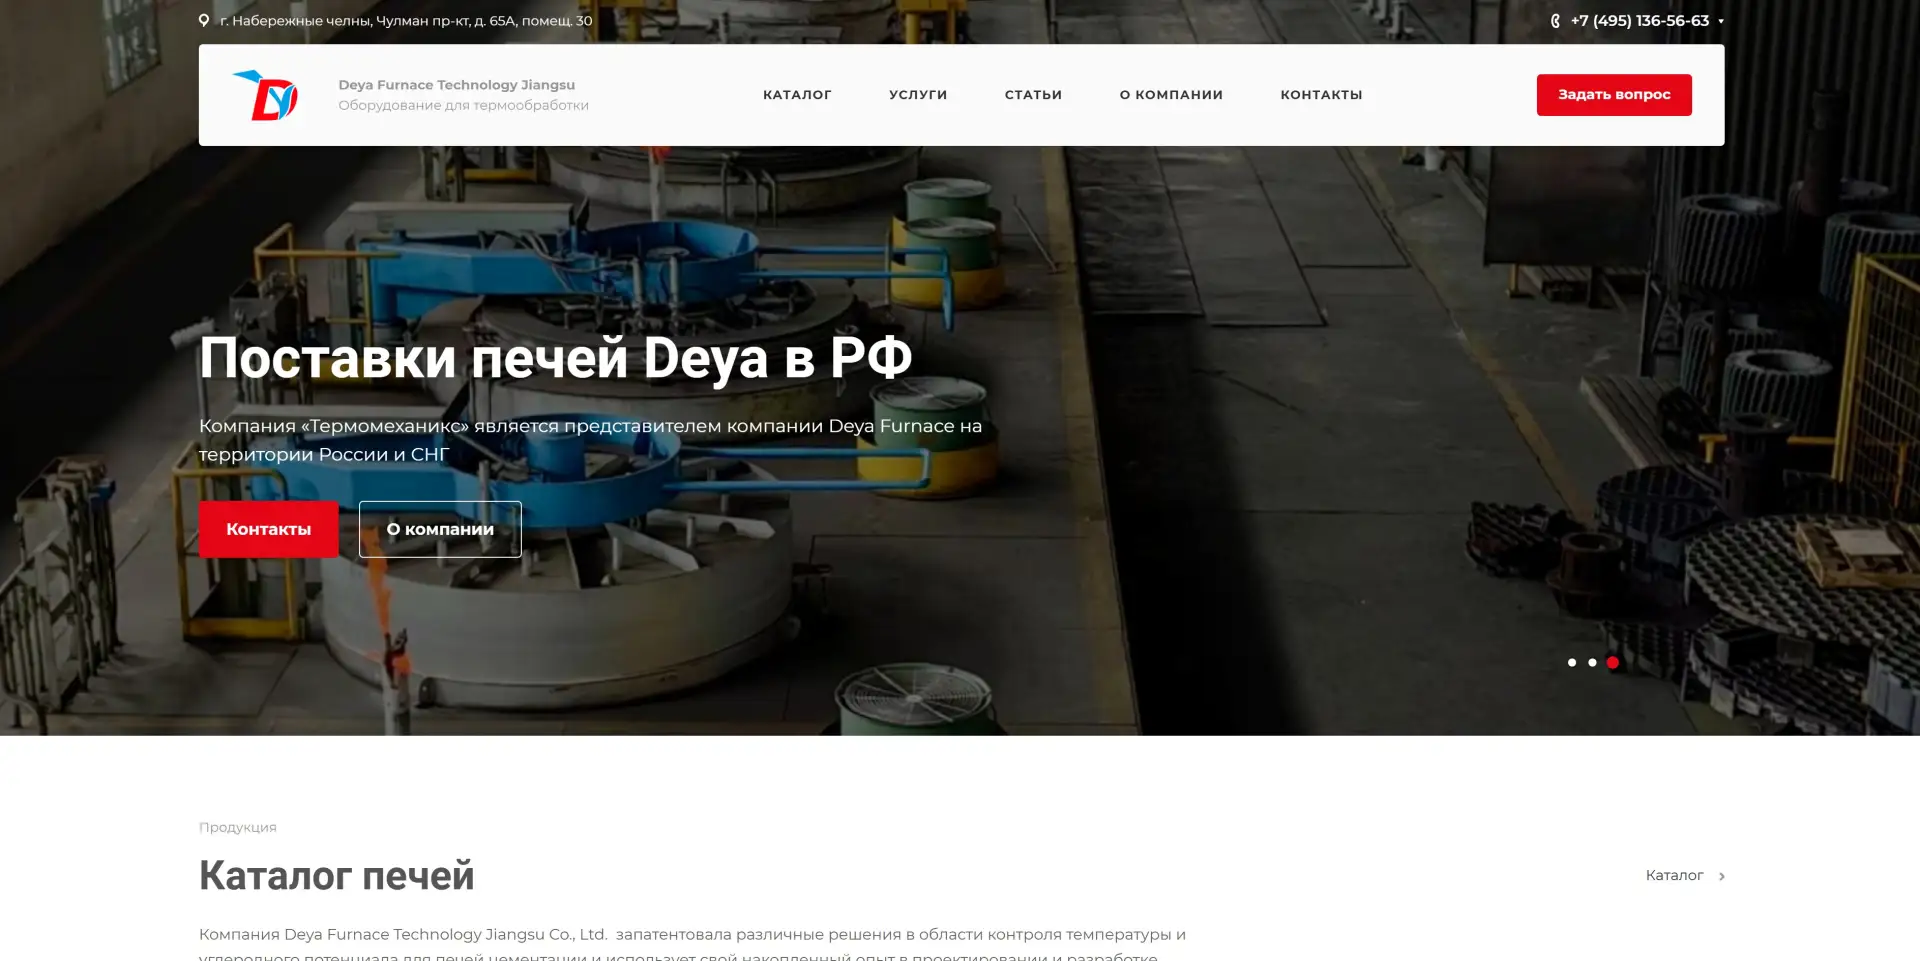Click the phone handset icon
Screen dimensions: 1920x961
(x=1555, y=21)
